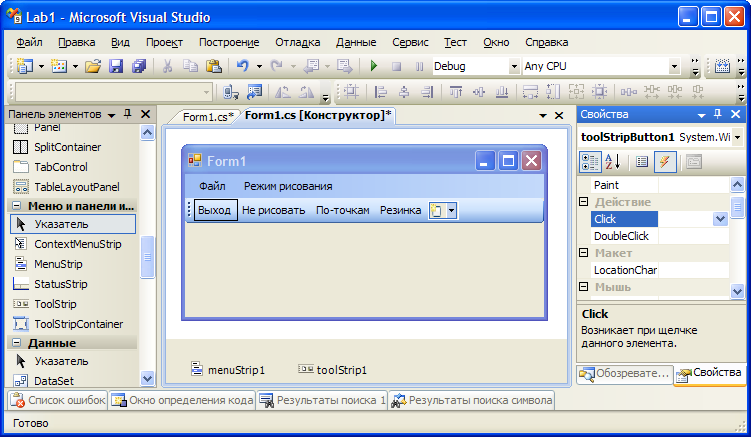Viewport: 751px width, 437px height.
Task: Click the Copy toolbar icon
Action: (x=191, y=66)
